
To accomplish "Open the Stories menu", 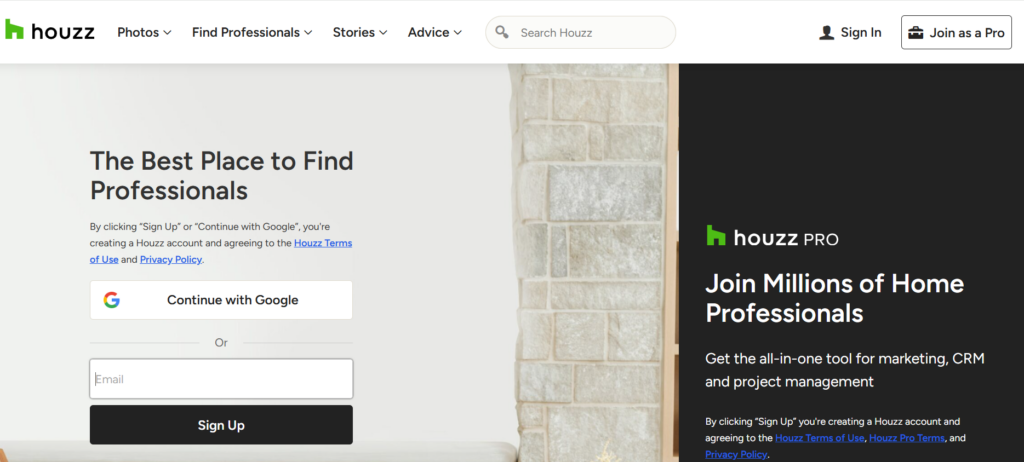I will click(360, 33).
